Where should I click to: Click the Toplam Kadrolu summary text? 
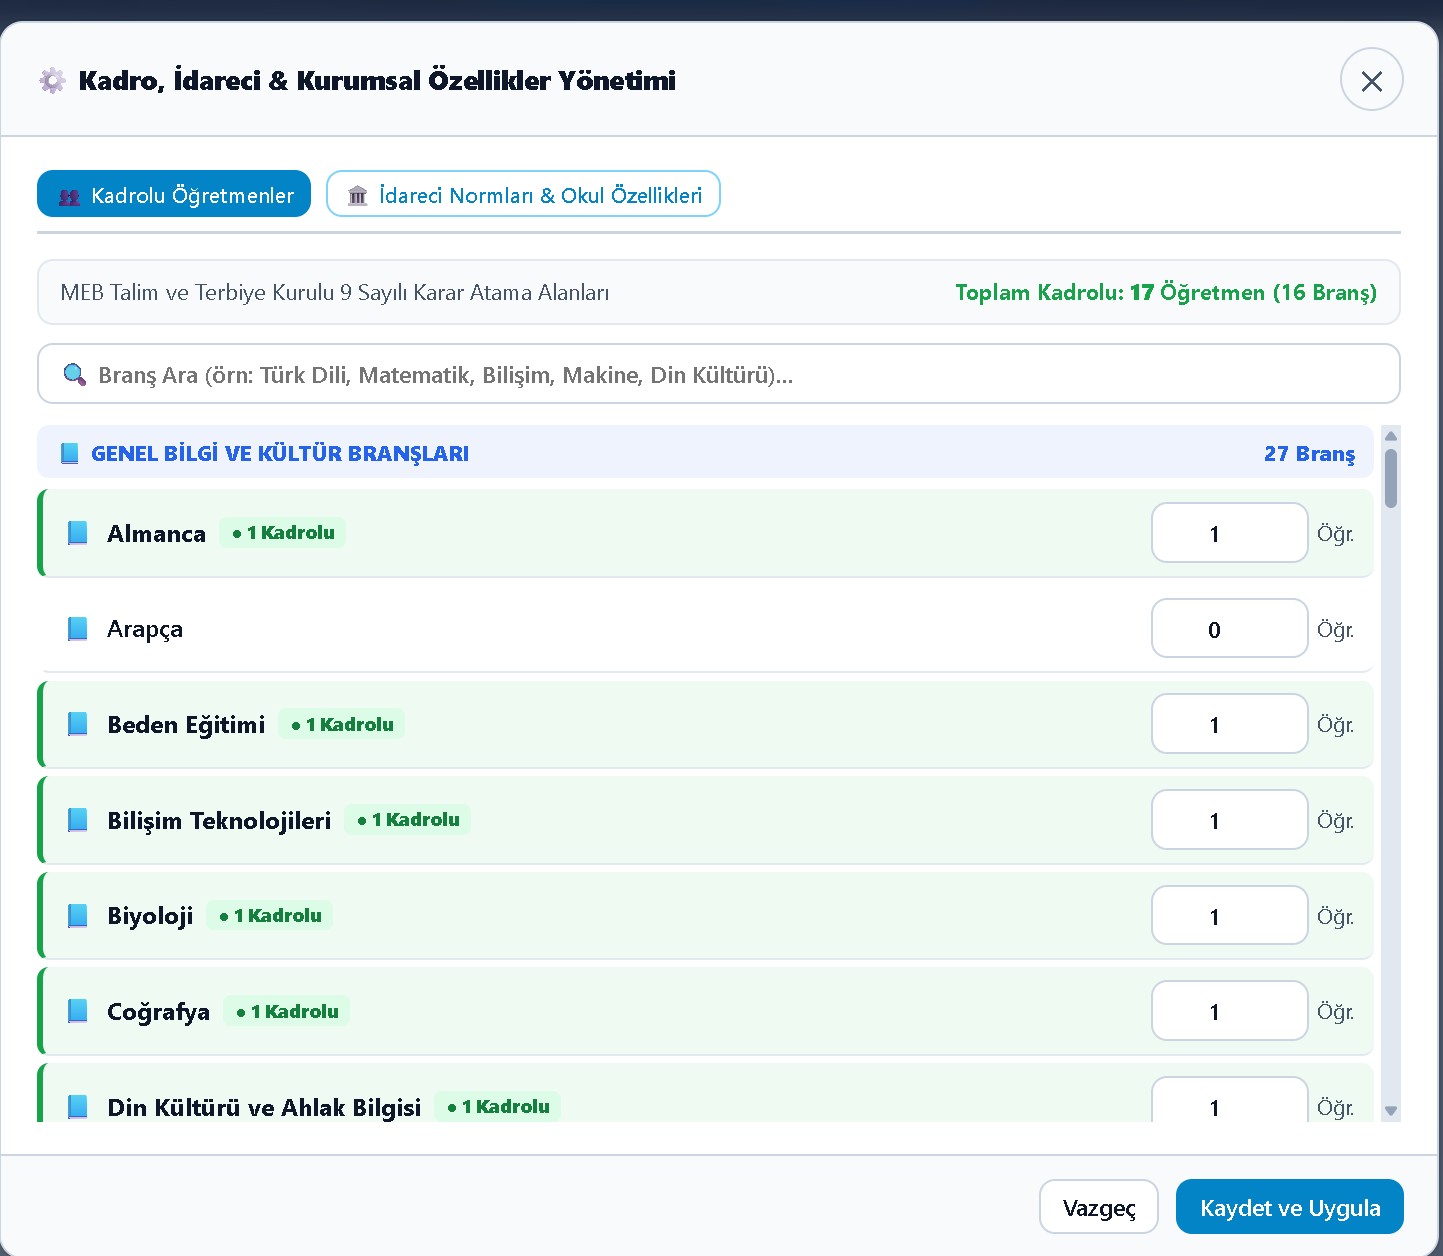(x=1166, y=292)
